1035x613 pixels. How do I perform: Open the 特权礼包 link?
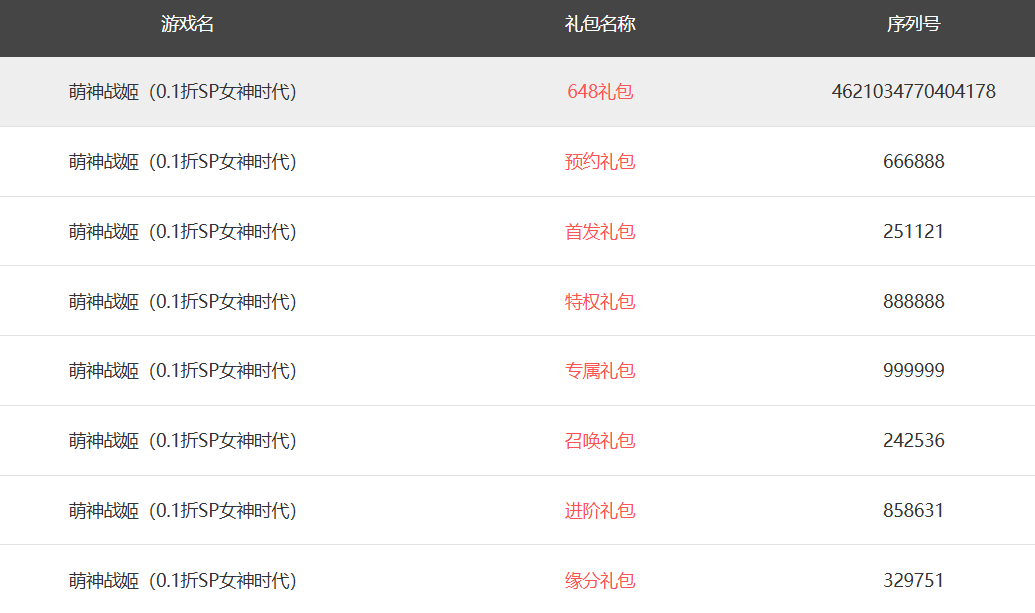600,302
